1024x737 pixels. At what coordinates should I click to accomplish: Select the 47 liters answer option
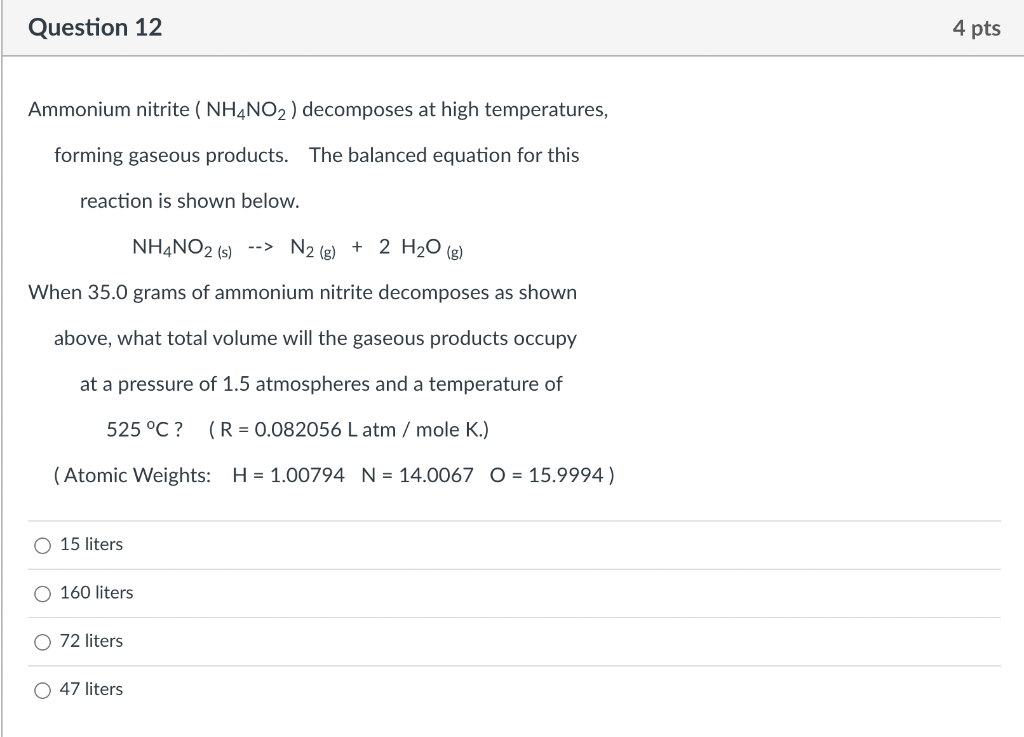(42, 689)
